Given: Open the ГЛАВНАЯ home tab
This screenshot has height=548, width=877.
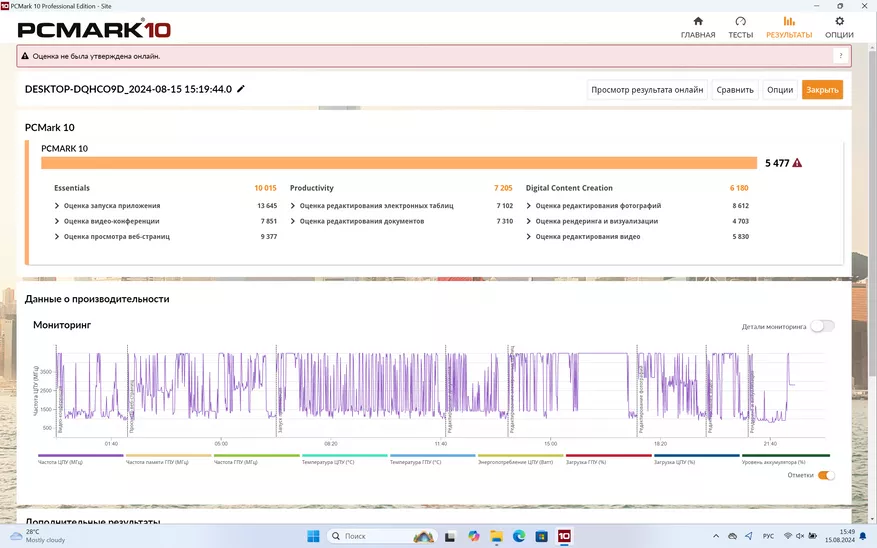Looking at the screenshot, I should pos(697,27).
